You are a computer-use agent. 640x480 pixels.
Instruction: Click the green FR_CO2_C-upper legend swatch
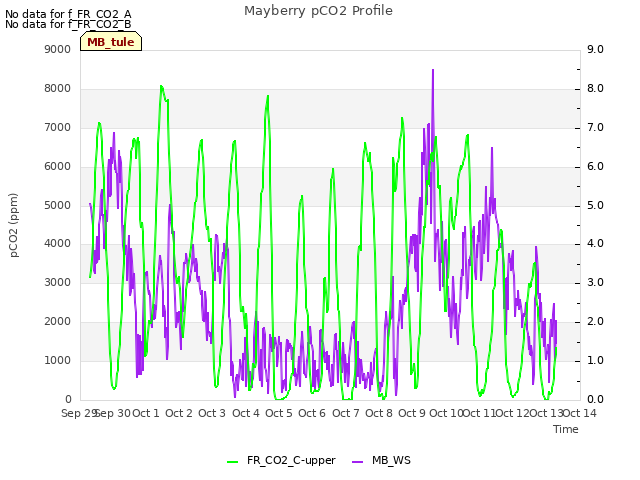(232, 461)
